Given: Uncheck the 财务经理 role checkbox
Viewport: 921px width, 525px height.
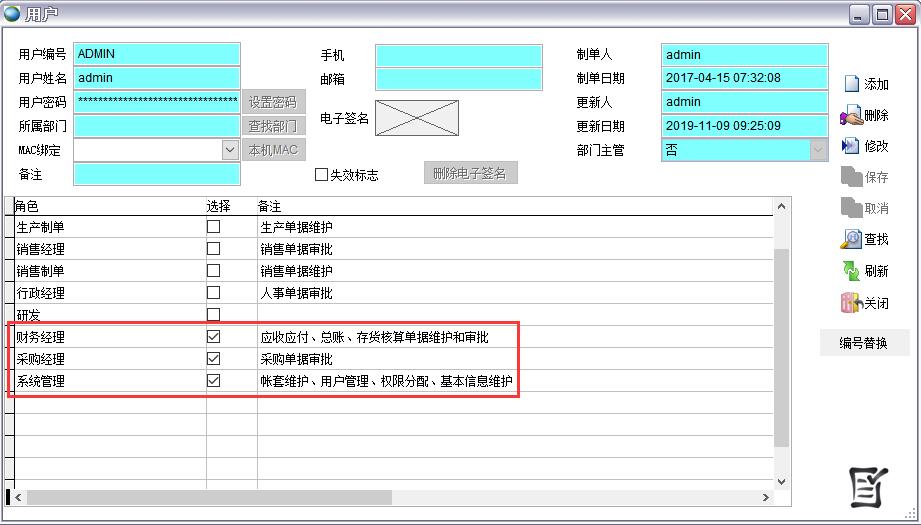Looking at the screenshot, I should click(x=213, y=337).
